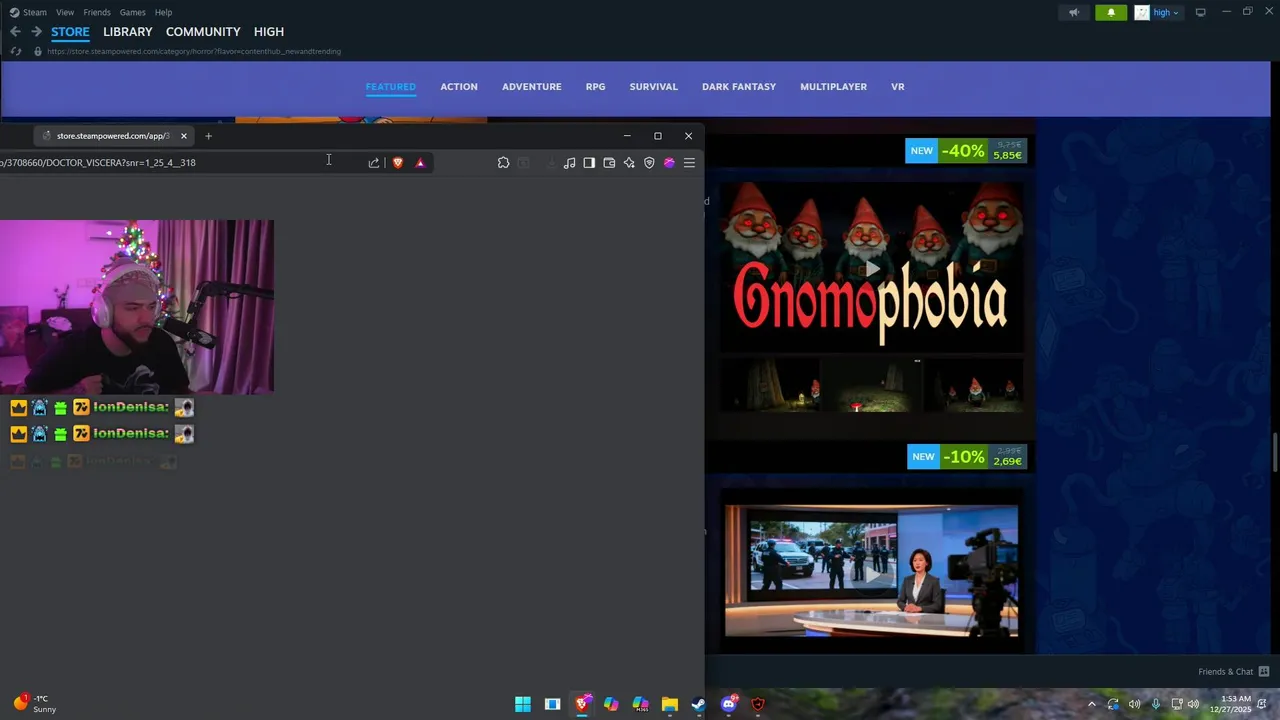Open Steam notifications bell
This screenshot has width=1280, height=720.
click(x=1110, y=12)
